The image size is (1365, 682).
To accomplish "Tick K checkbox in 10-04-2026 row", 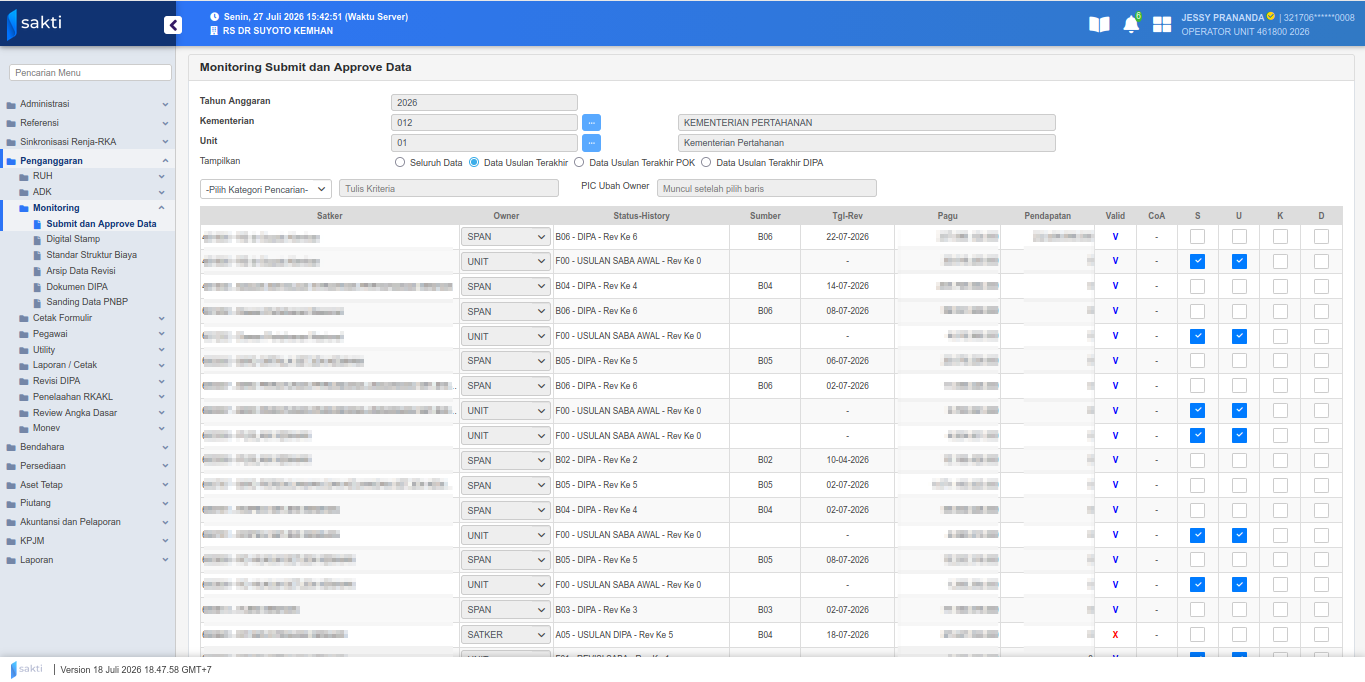I will coord(1280,460).
